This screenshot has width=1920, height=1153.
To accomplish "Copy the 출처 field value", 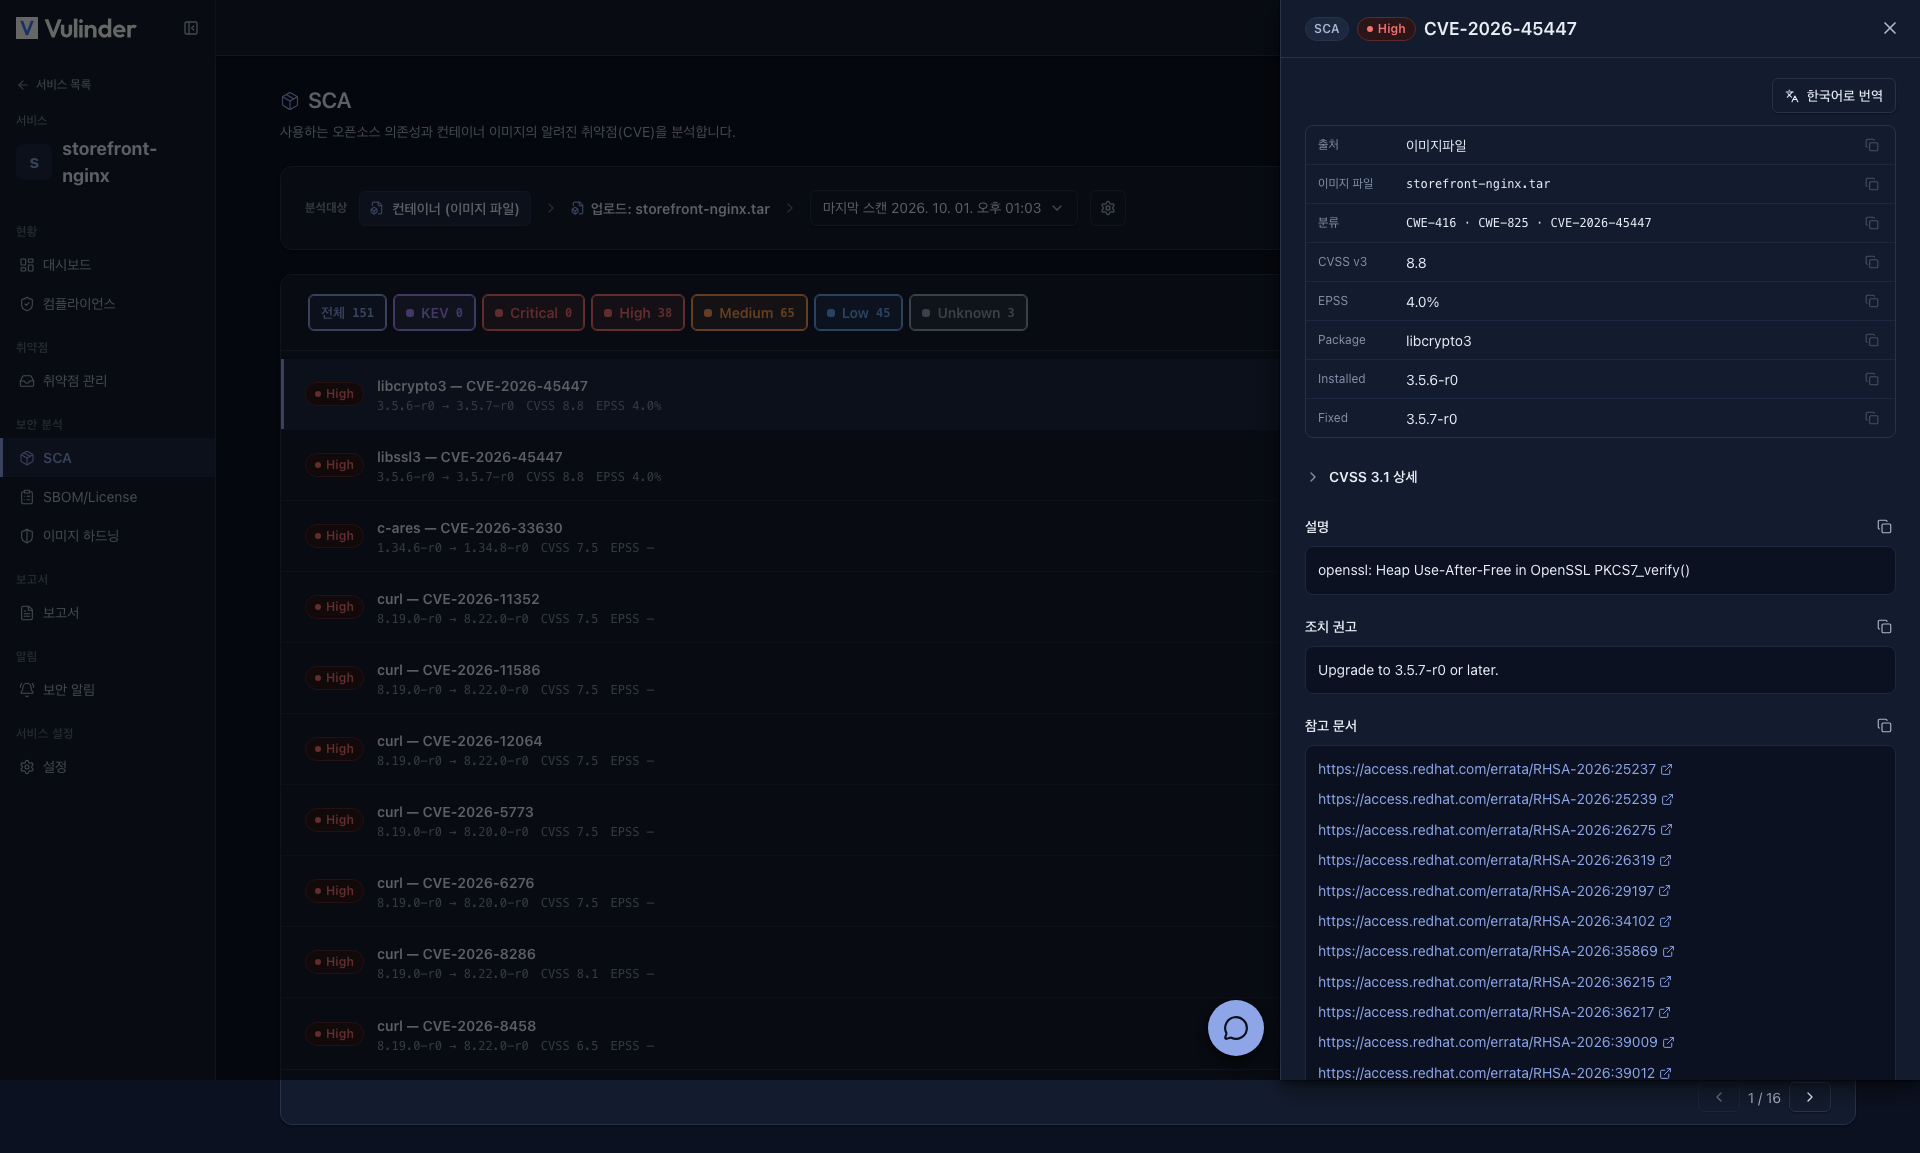I will tap(1871, 145).
